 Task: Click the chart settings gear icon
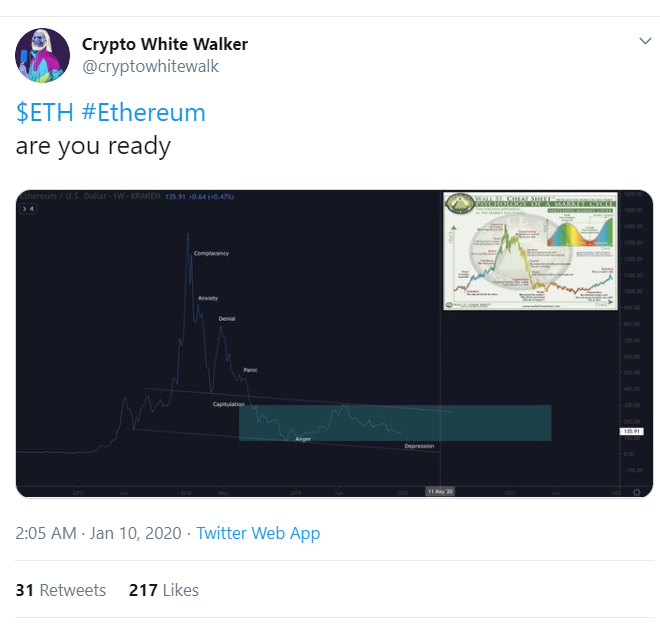(x=636, y=492)
